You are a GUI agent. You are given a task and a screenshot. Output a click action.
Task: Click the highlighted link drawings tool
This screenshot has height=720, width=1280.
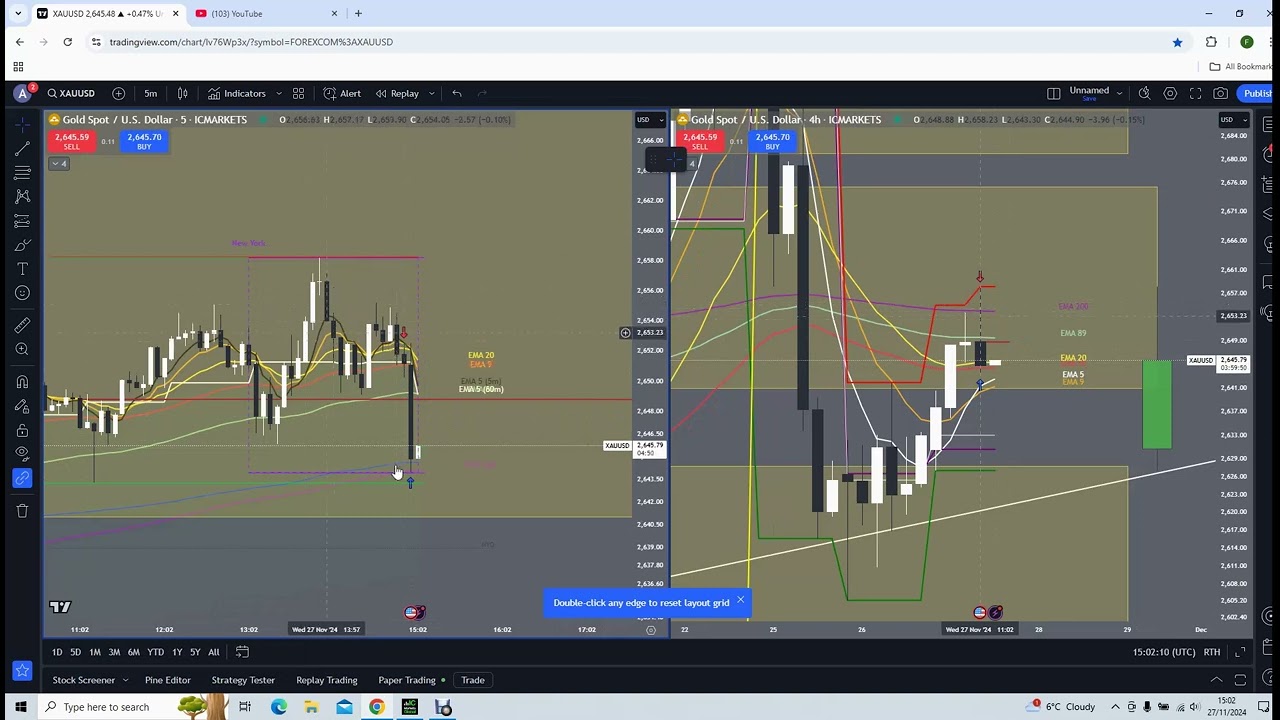click(x=22, y=478)
